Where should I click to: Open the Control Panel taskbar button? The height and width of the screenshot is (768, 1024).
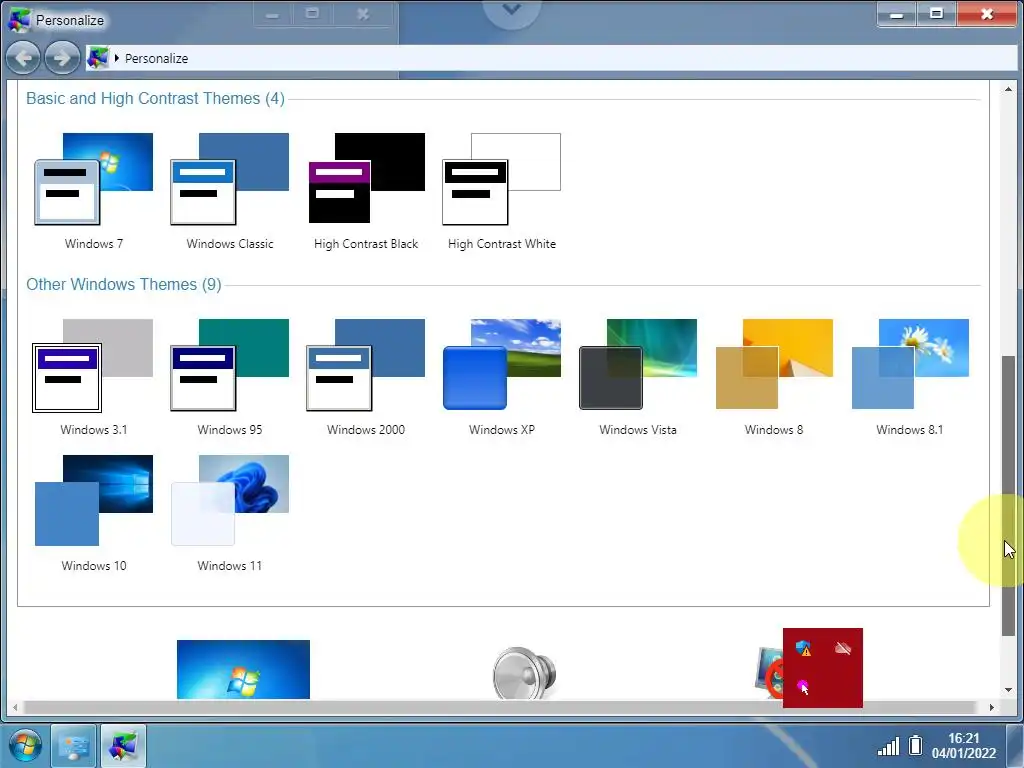(x=73, y=745)
